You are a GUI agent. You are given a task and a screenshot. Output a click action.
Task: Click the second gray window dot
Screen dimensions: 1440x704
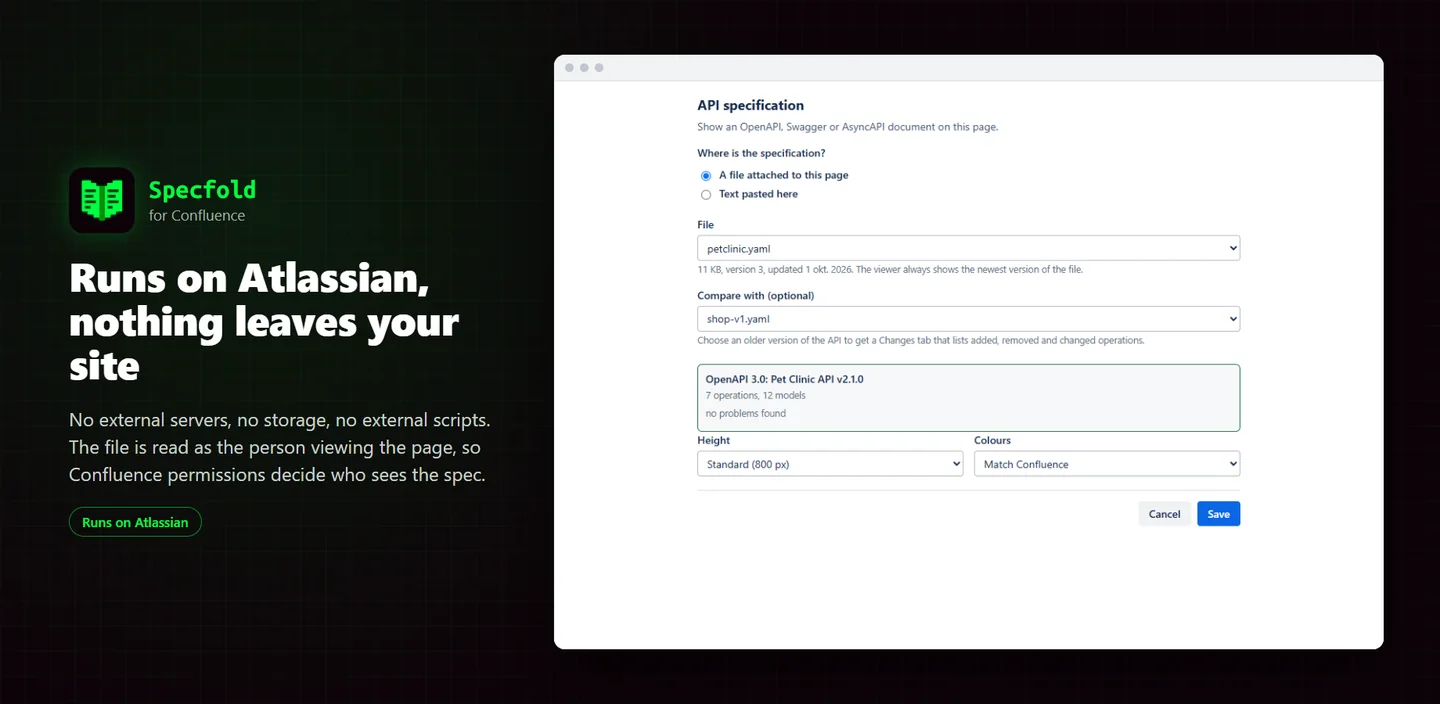584,68
